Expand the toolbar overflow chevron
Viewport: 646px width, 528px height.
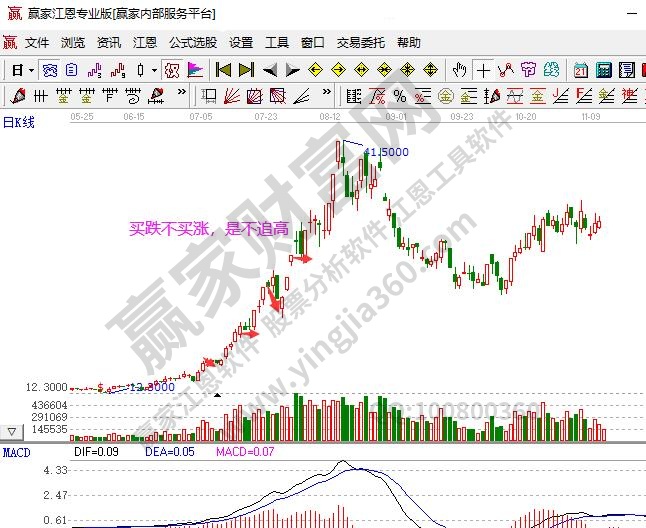[x=181, y=92]
